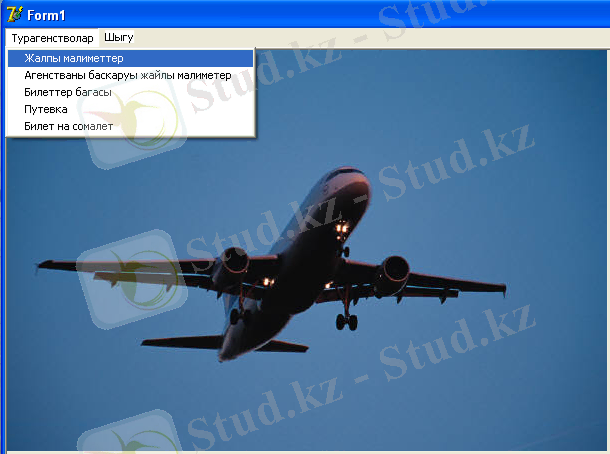610x454 pixels.
Task: Choose Агенстваны баскаруы жайлы малиметер
Action: [130, 75]
